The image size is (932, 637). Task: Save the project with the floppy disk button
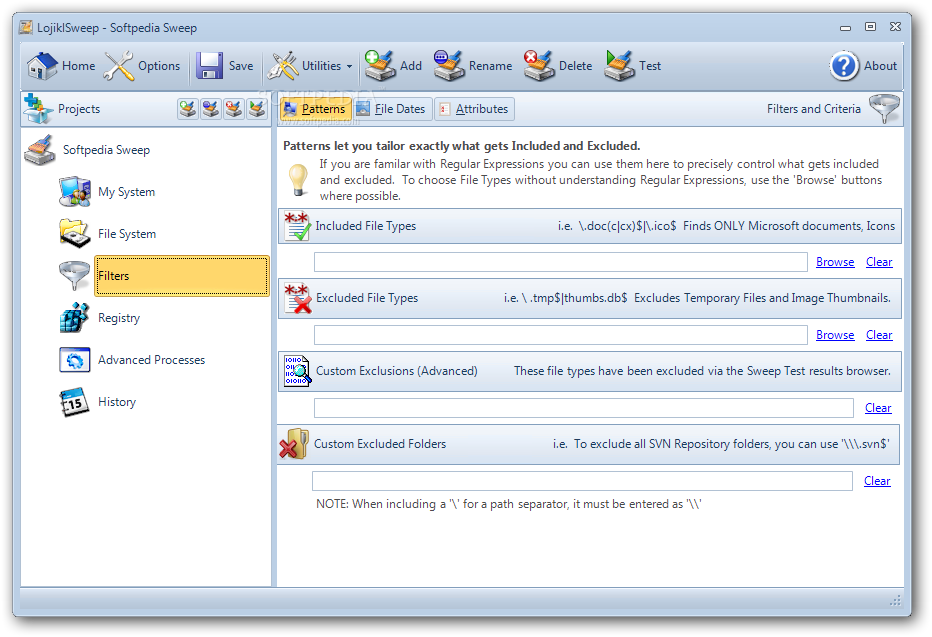225,66
